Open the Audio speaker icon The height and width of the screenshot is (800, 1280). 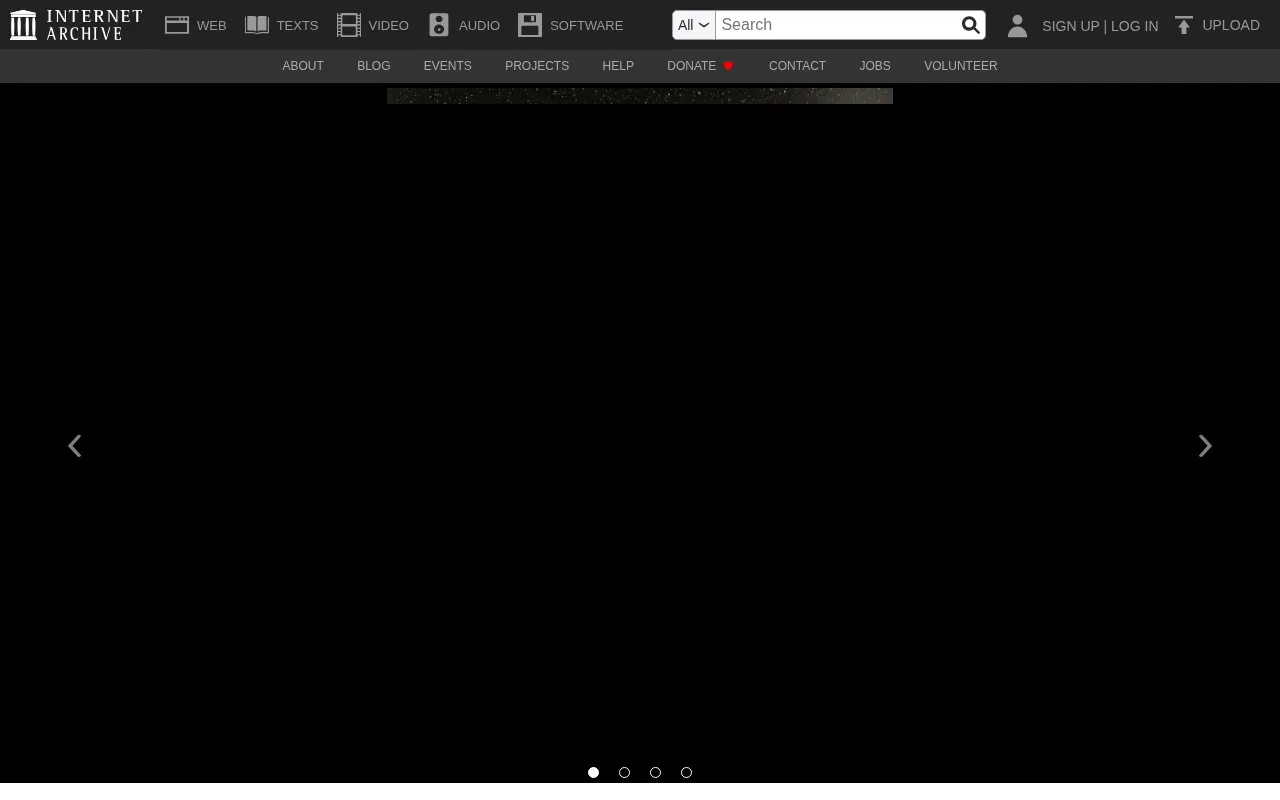[439, 25]
